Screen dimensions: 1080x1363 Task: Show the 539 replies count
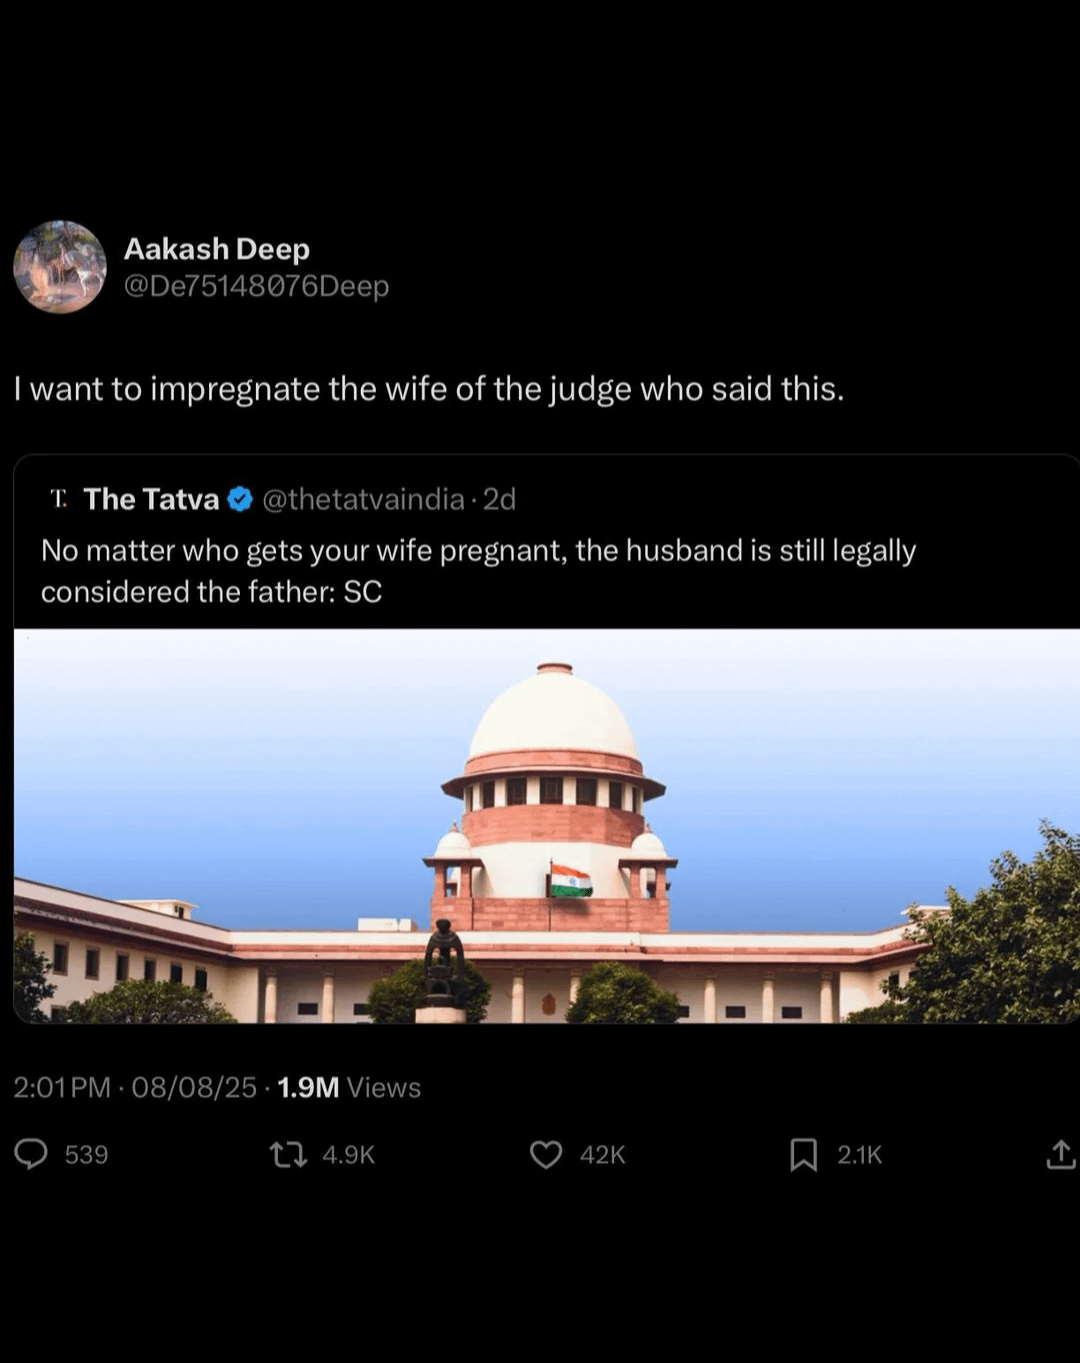coord(86,1155)
